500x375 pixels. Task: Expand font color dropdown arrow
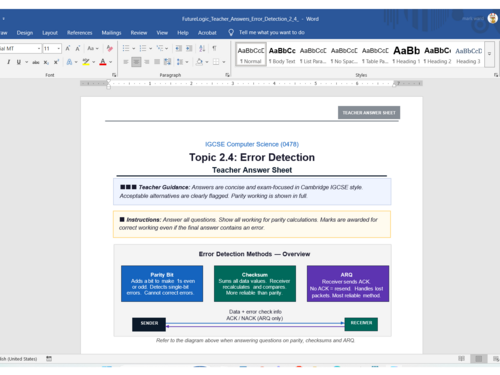[111, 62]
